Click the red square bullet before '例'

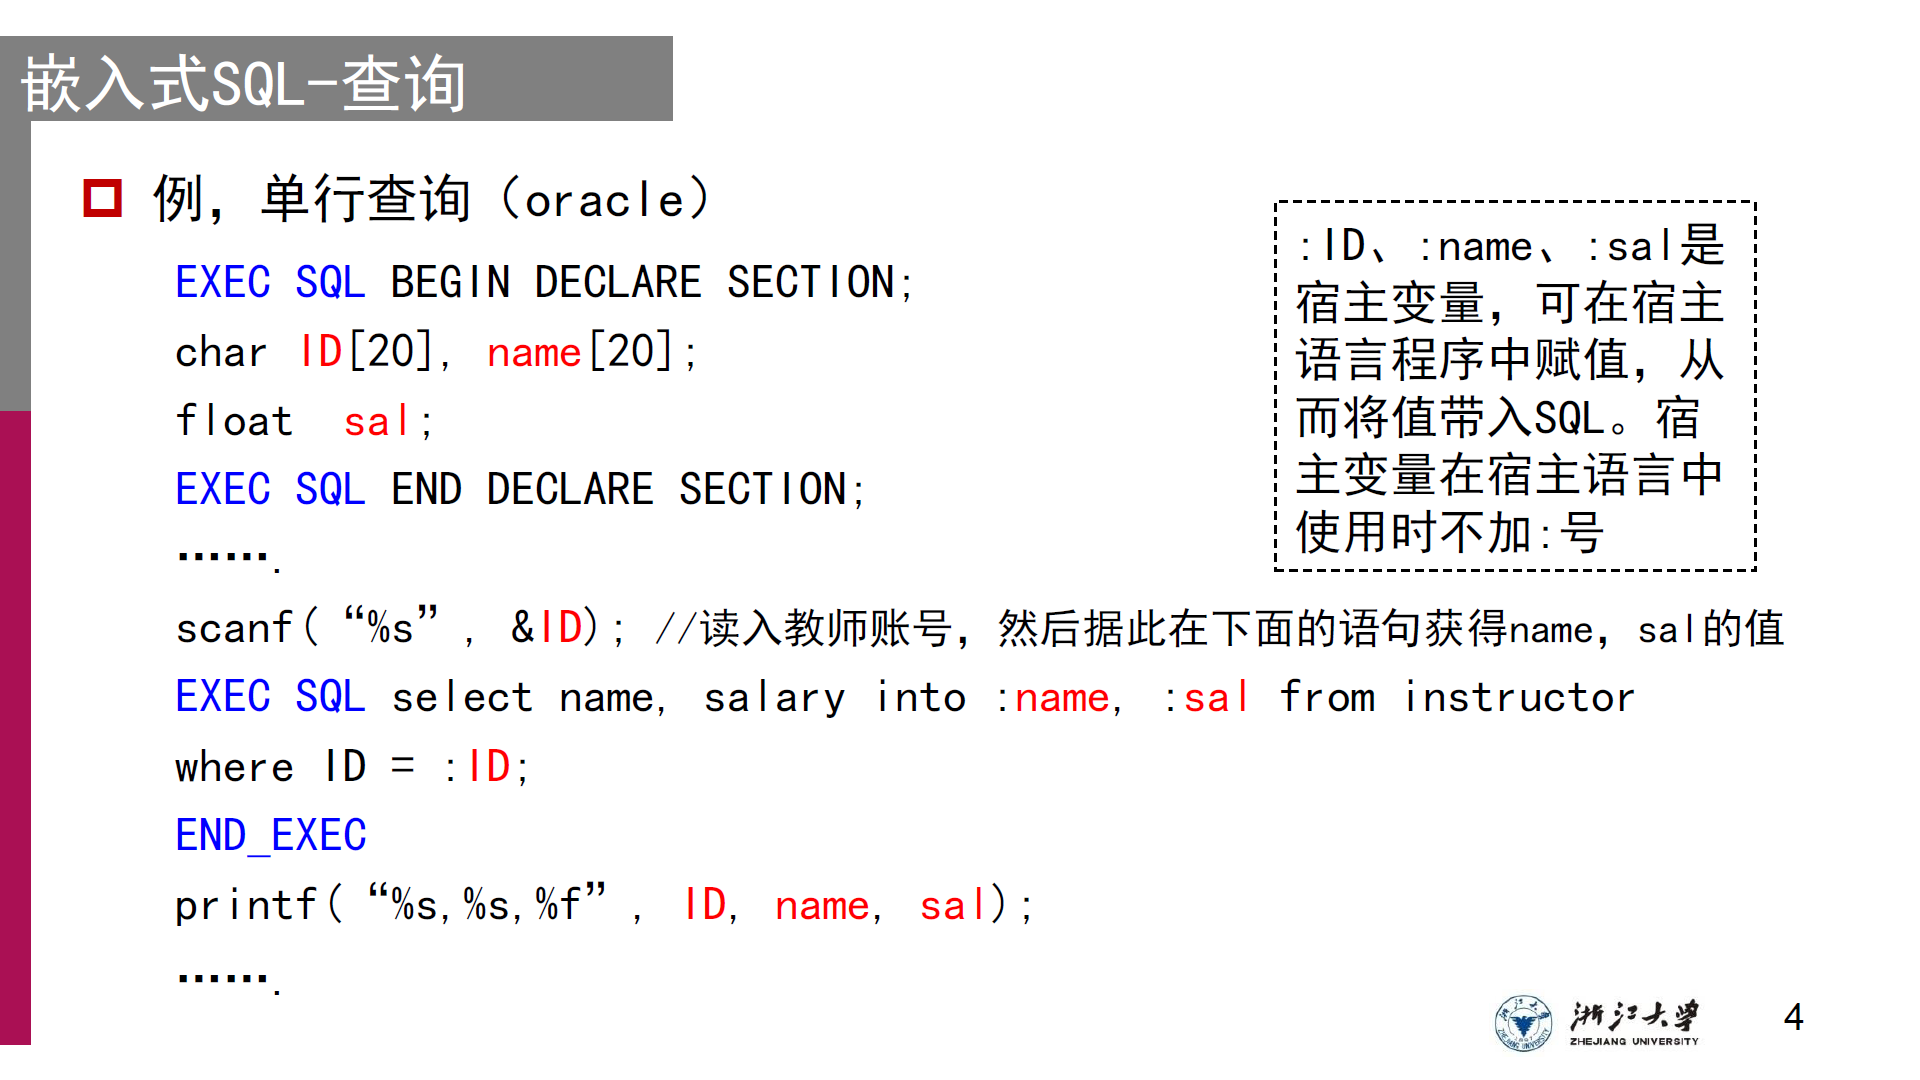(x=102, y=198)
